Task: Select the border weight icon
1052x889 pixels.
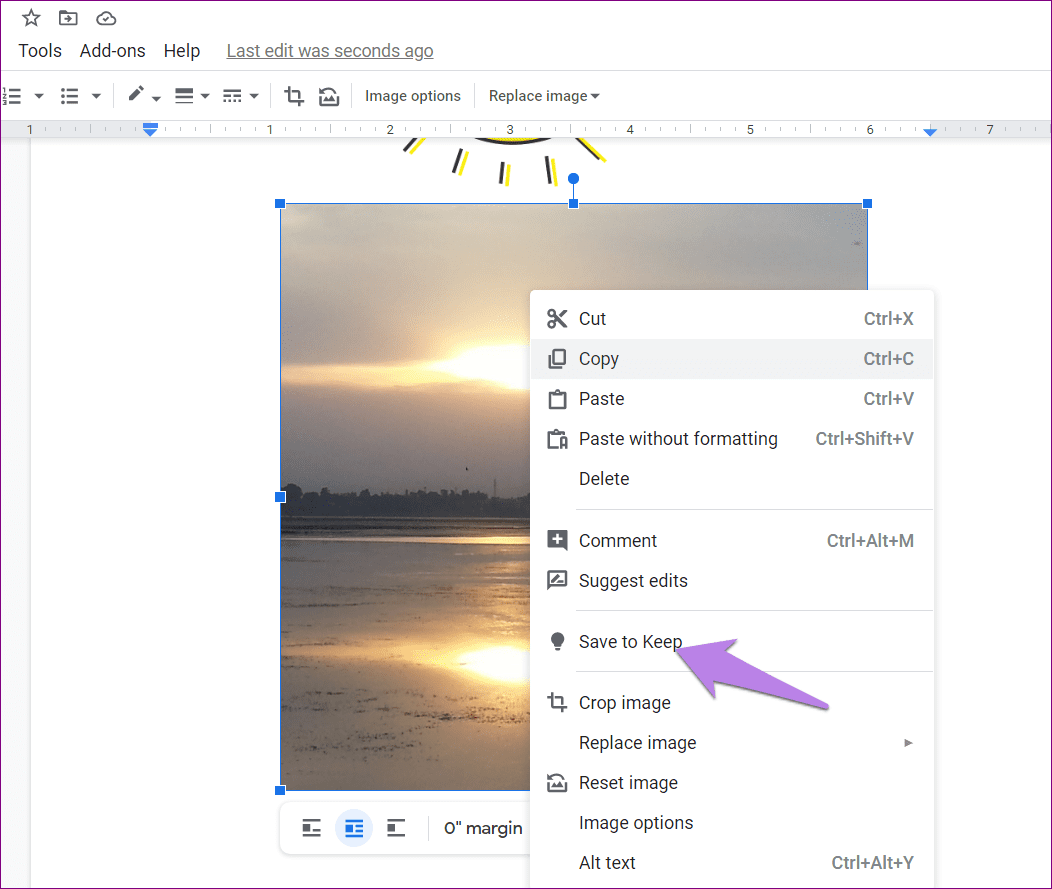Action: pos(186,95)
